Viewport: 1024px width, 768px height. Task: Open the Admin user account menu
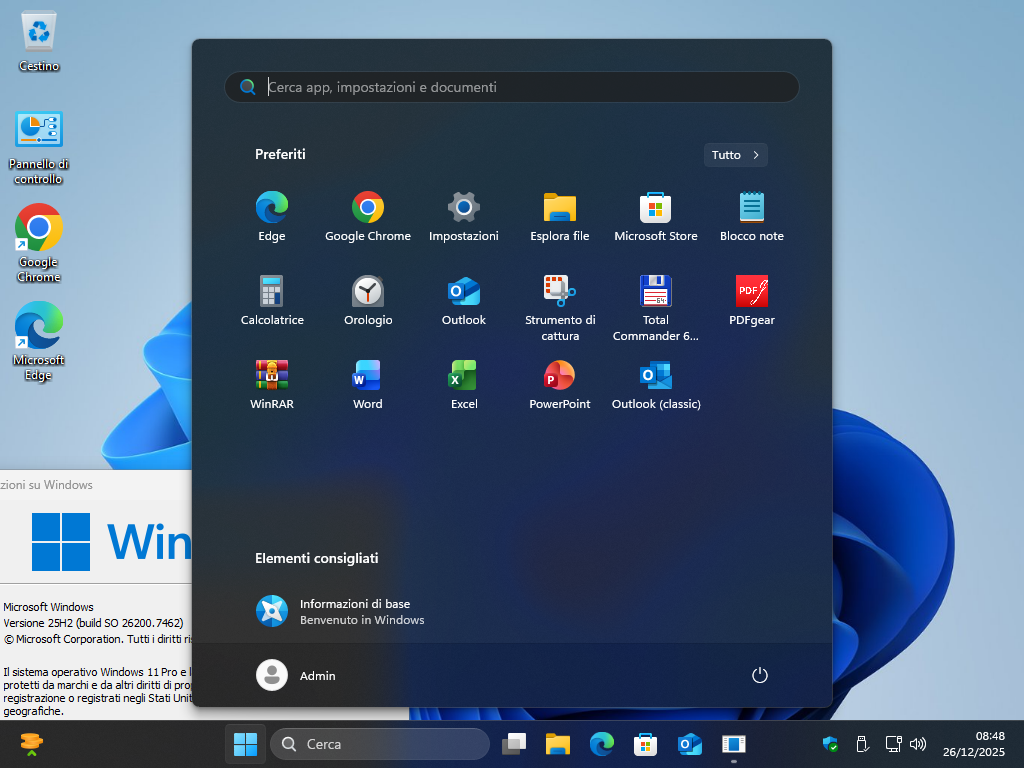[x=296, y=675]
